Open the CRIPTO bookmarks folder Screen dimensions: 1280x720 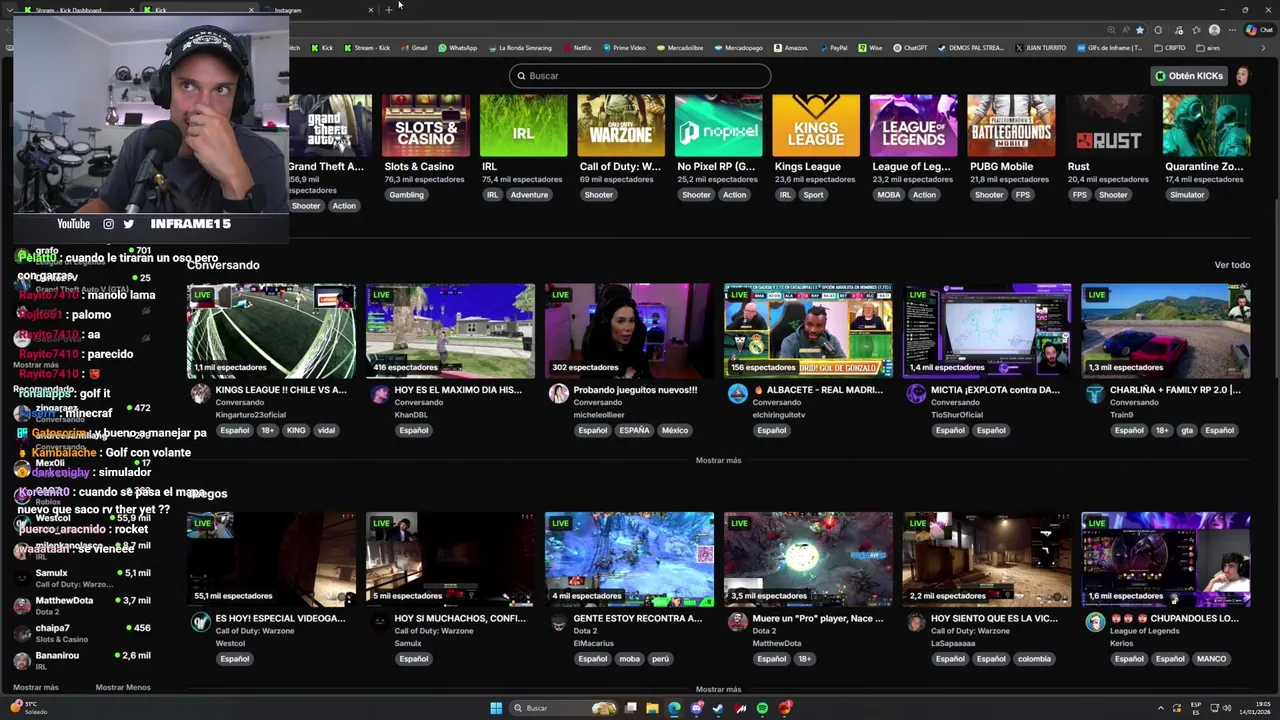(x=1170, y=48)
